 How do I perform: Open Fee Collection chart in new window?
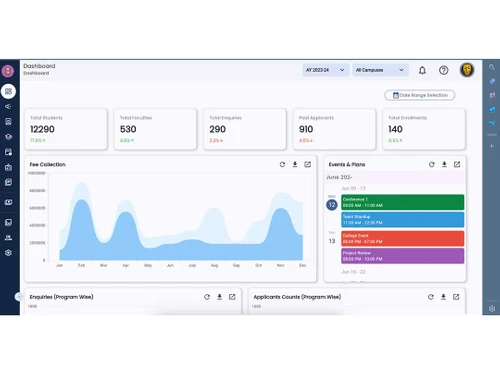(x=308, y=164)
